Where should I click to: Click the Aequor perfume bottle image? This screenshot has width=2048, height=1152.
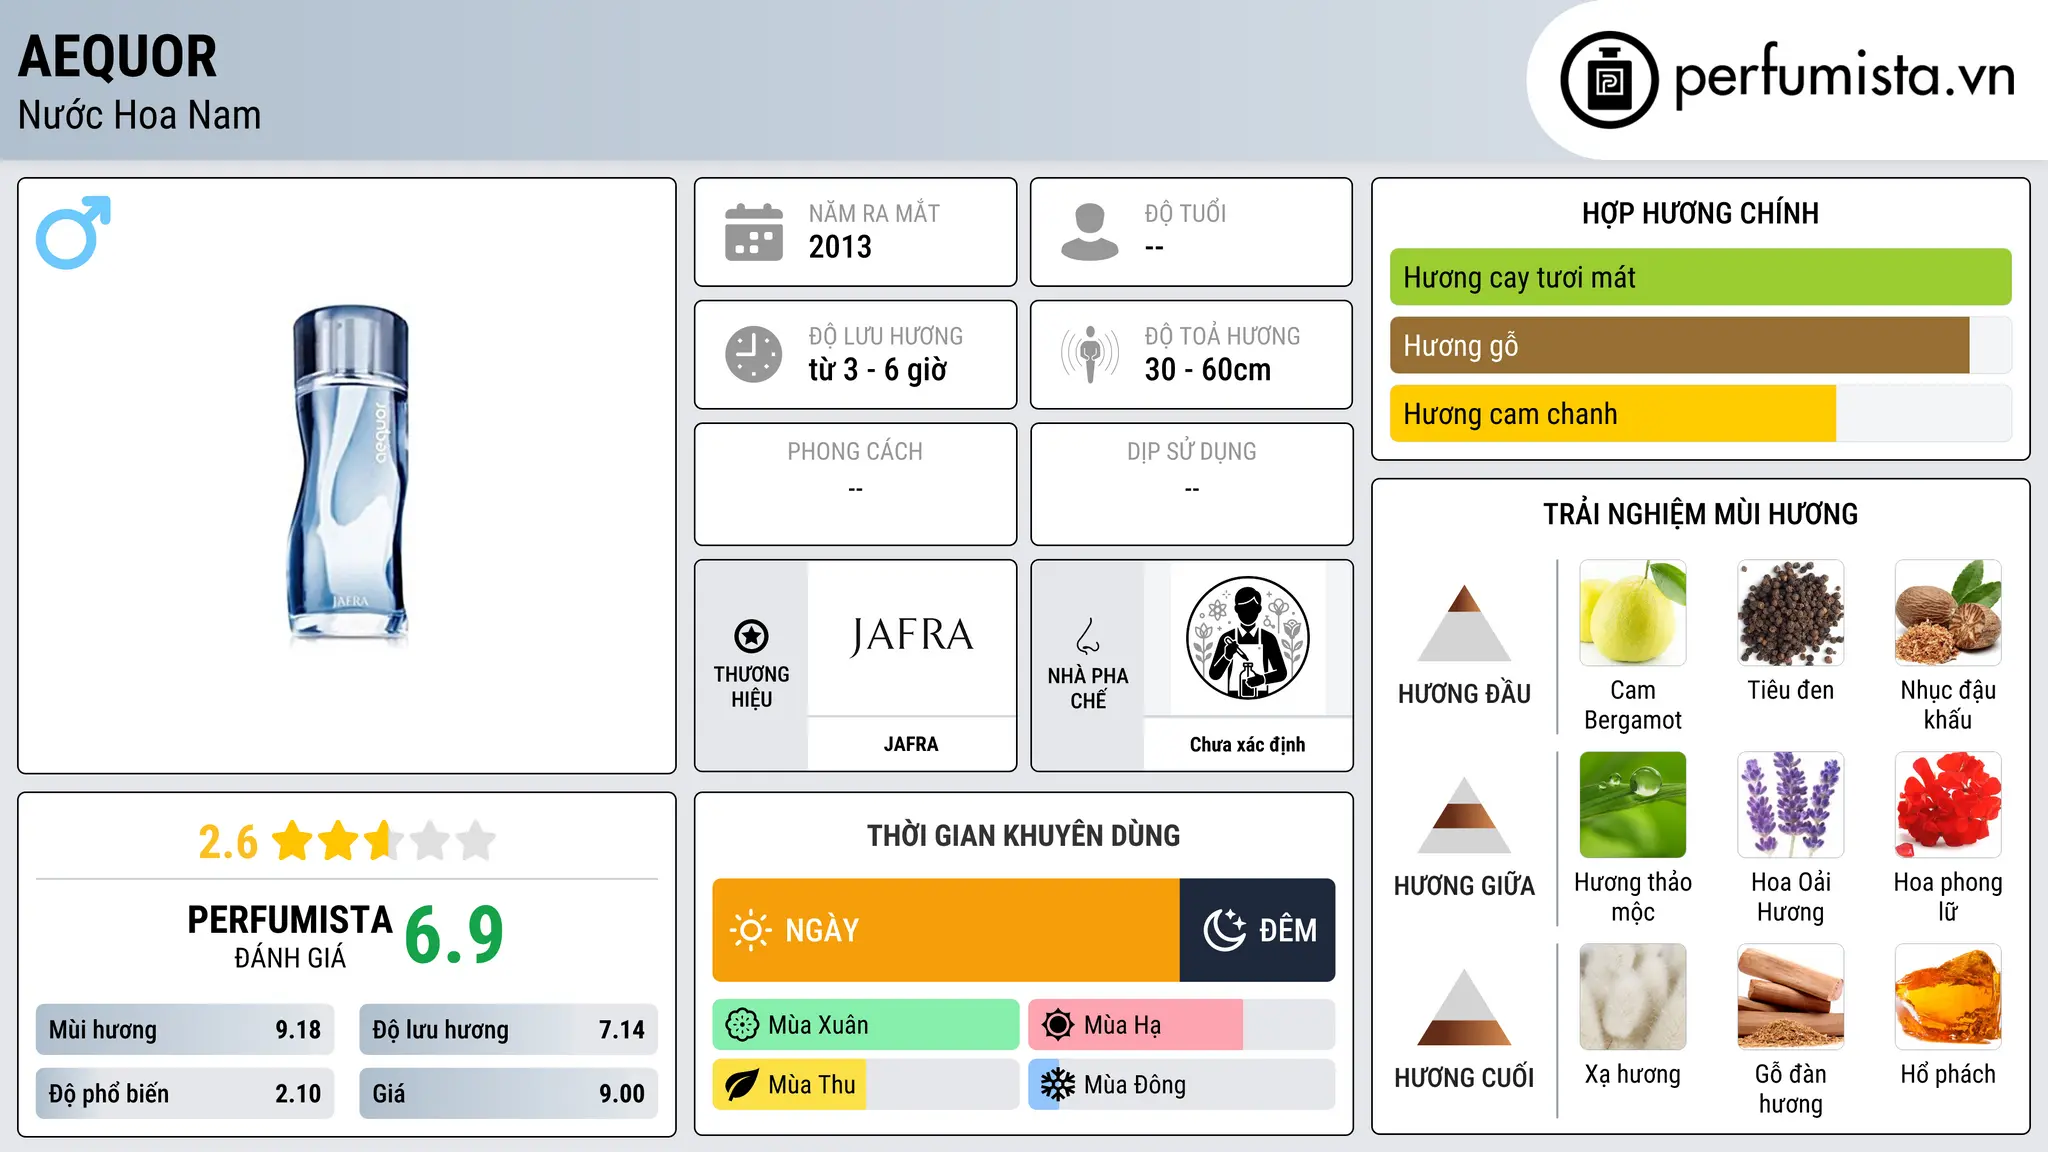tap(349, 475)
